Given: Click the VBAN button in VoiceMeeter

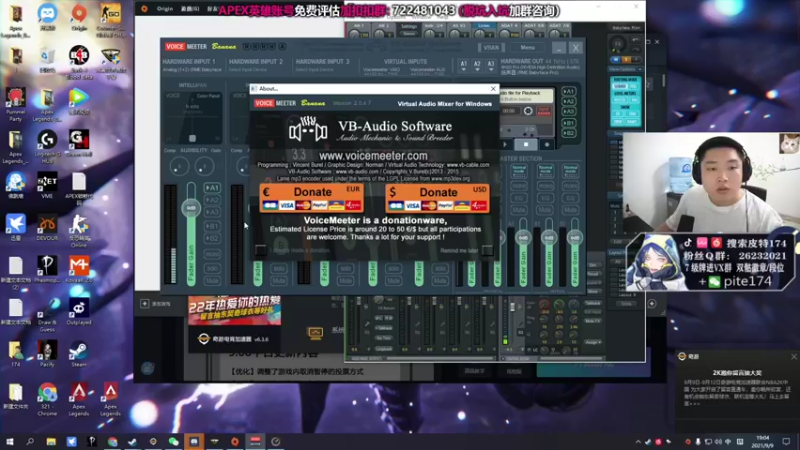Looking at the screenshot, I should [x=491, y=47].
